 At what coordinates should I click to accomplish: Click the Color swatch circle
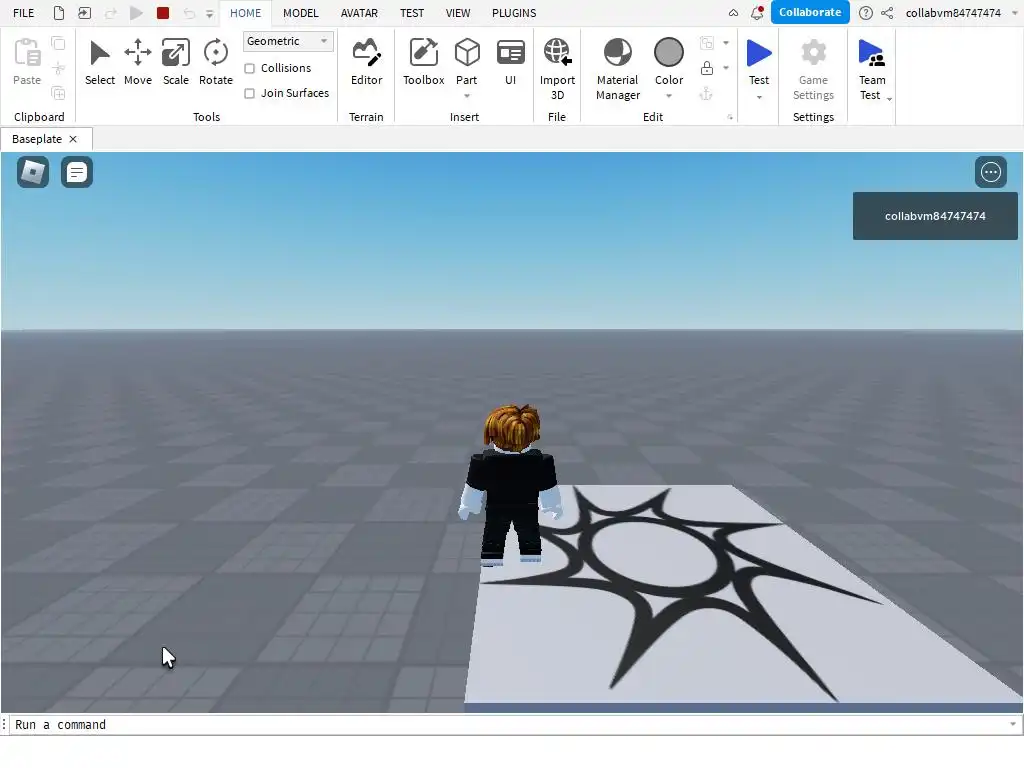click(x=669, y=53)
